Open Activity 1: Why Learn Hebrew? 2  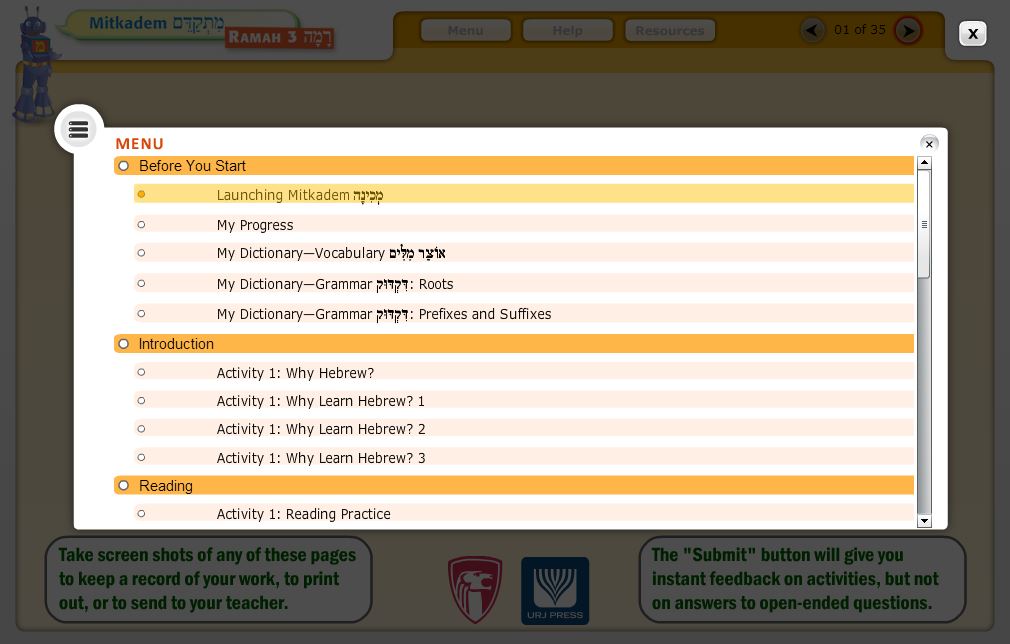(524, 429)
